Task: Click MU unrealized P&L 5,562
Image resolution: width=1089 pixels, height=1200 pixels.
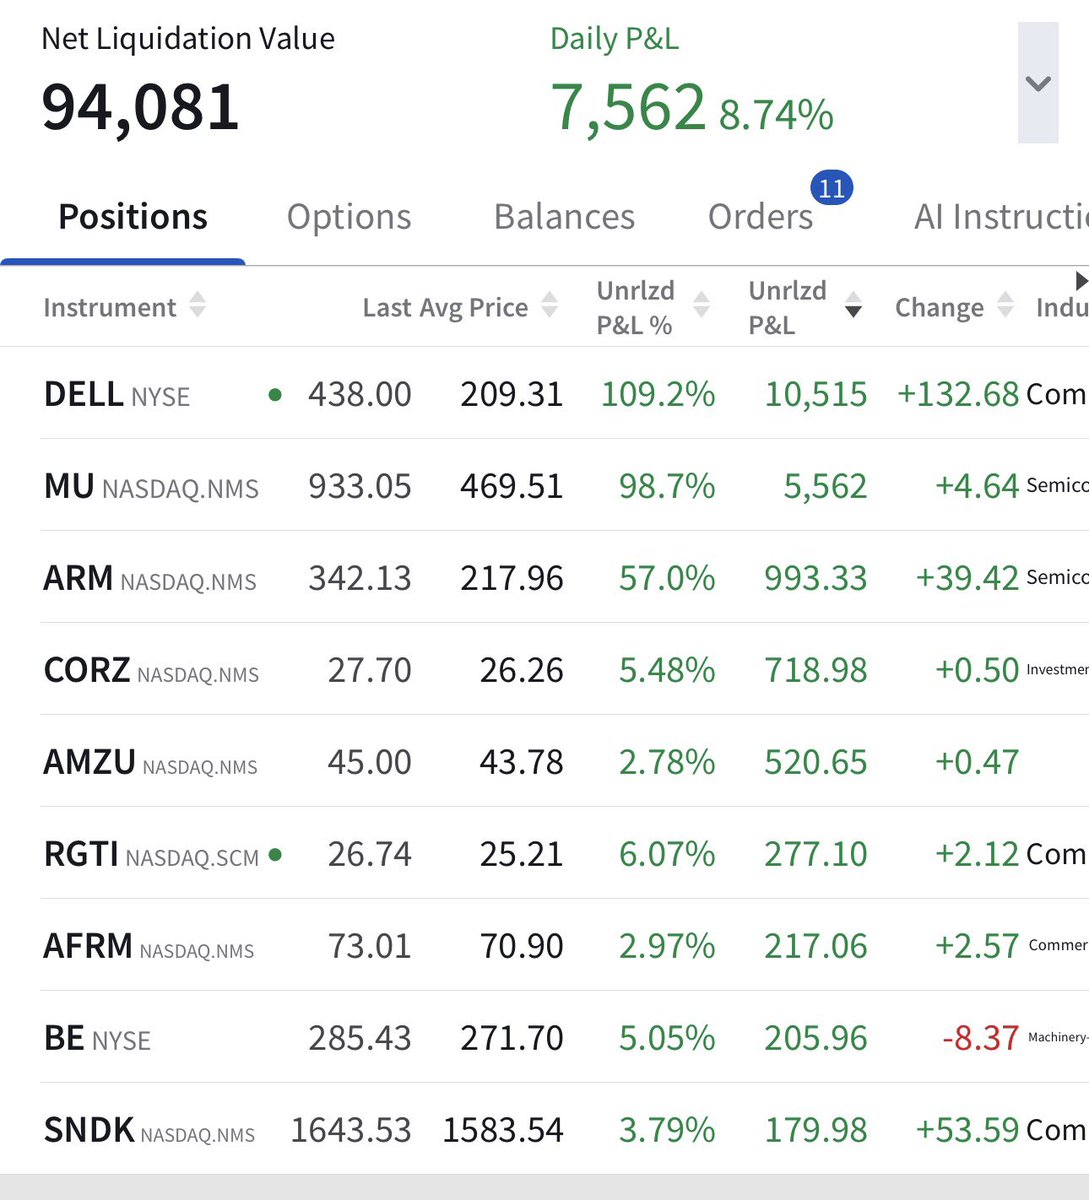Action: [x=825, y=486]
